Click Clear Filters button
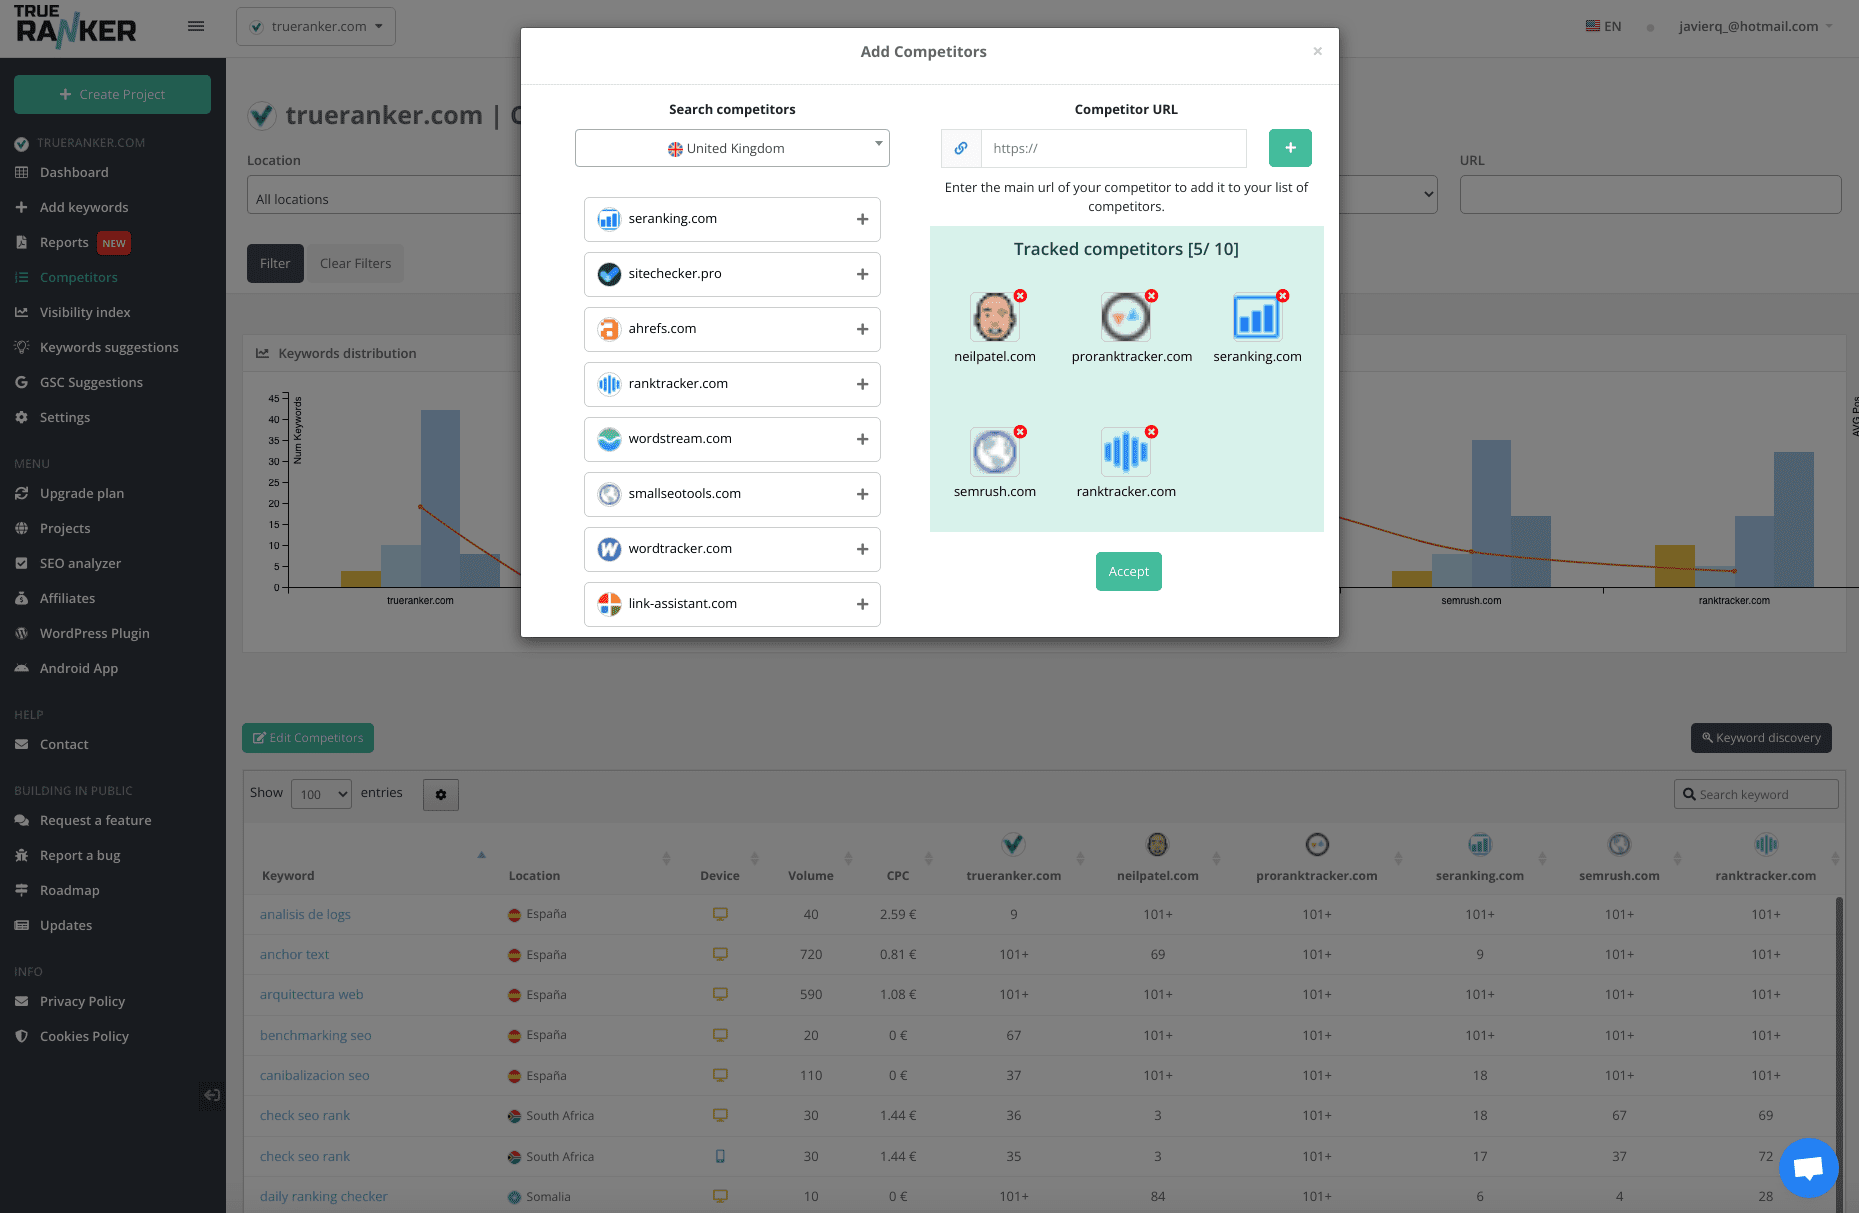The image size is (1859, 1213). click(355, 263)
